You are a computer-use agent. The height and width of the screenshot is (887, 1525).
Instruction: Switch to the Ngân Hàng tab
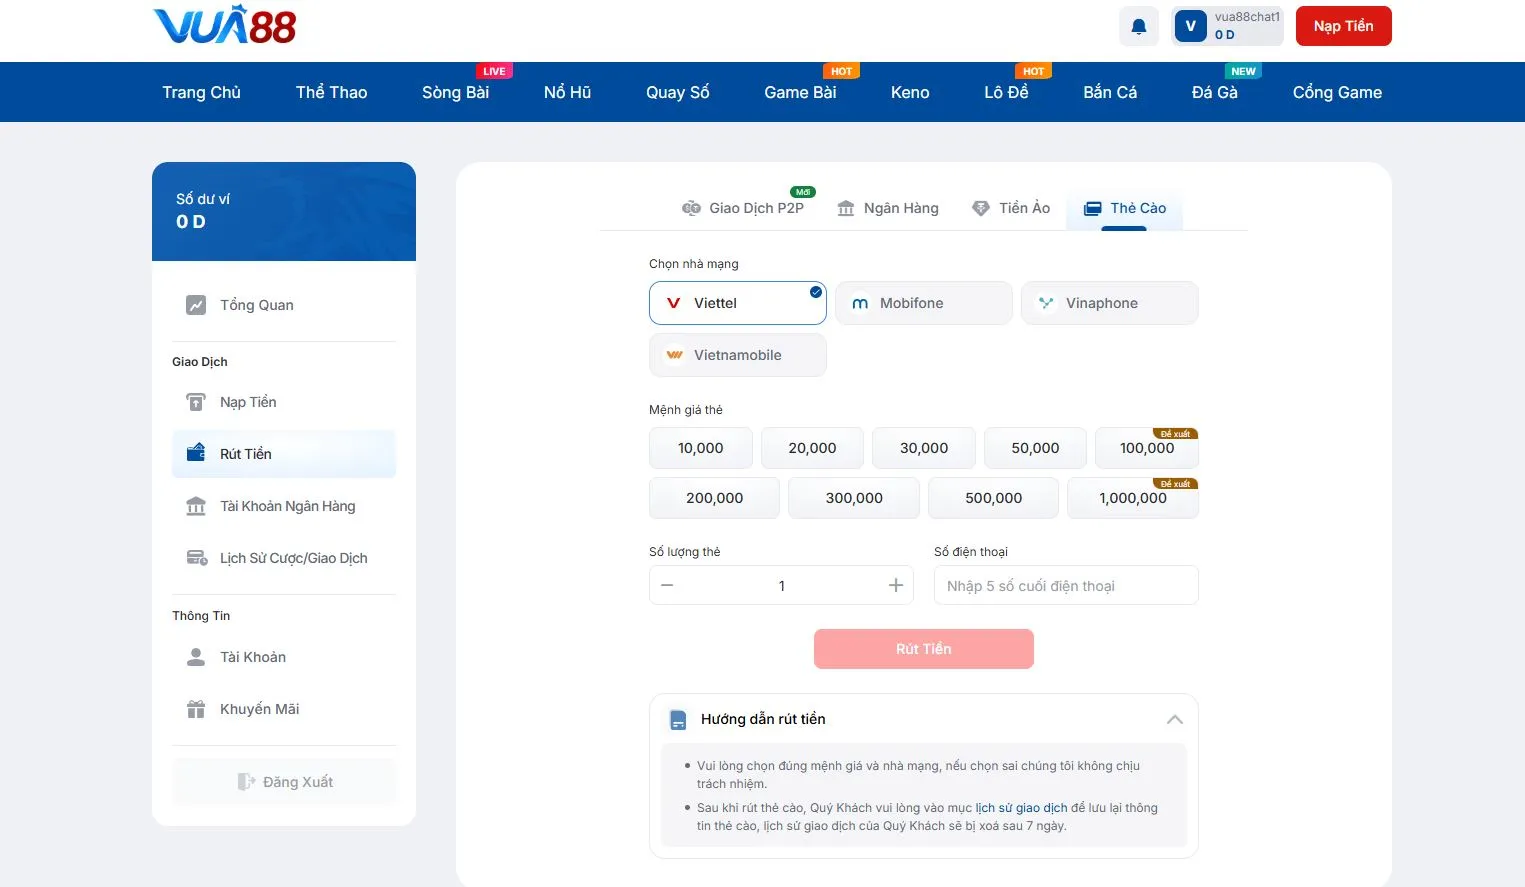(888, 208)
